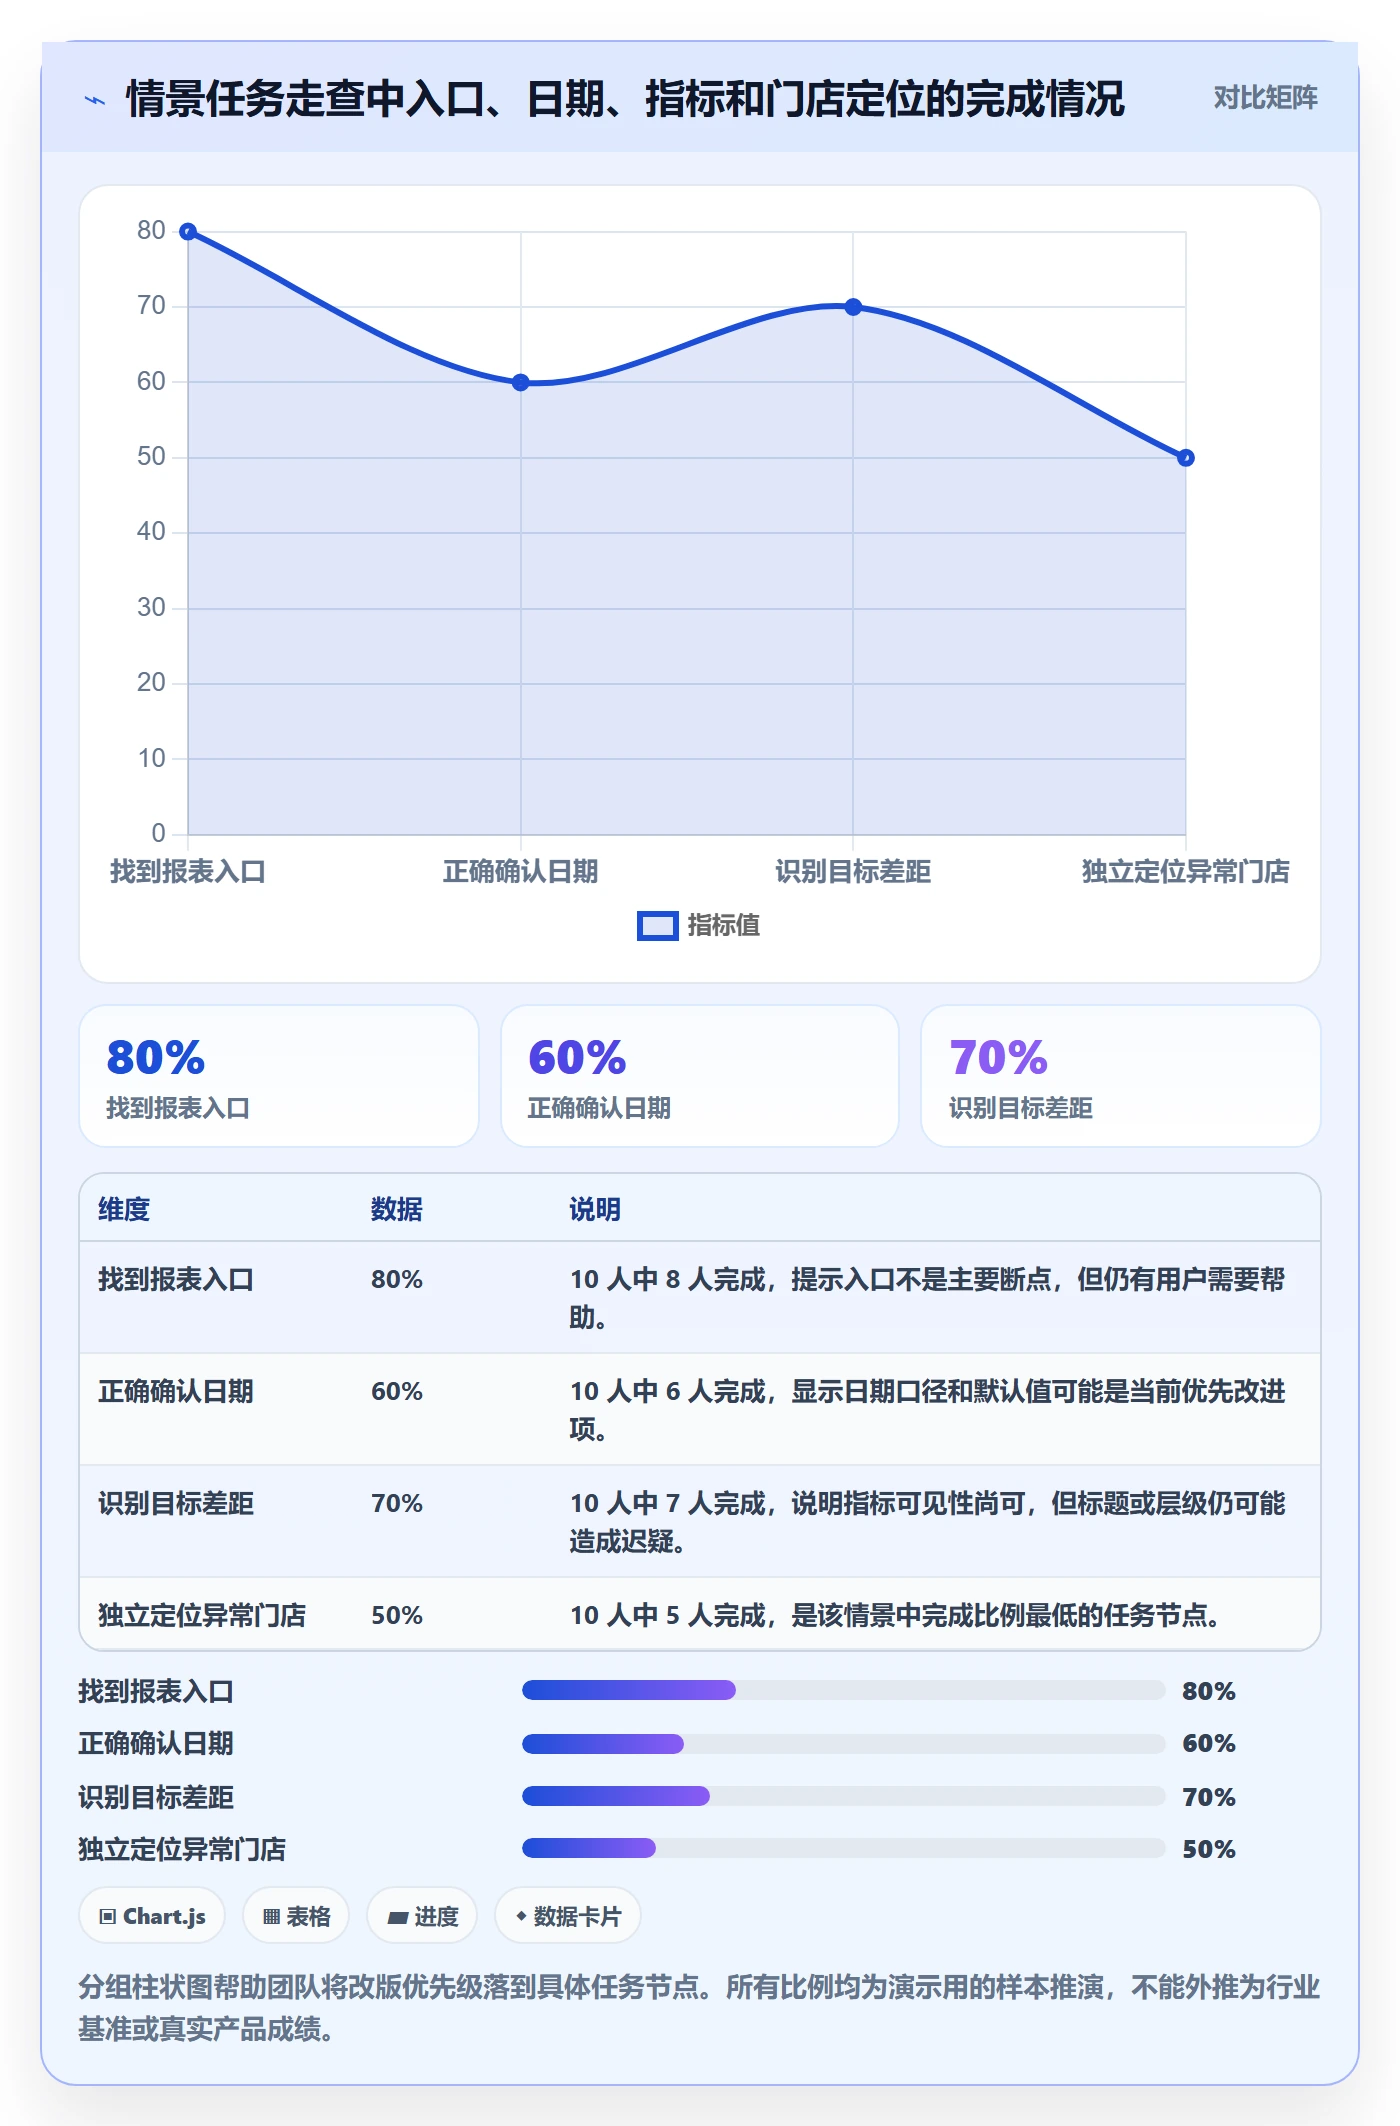Click the 60% value in table
1400x2126 pixels.
pos(397,1391)
